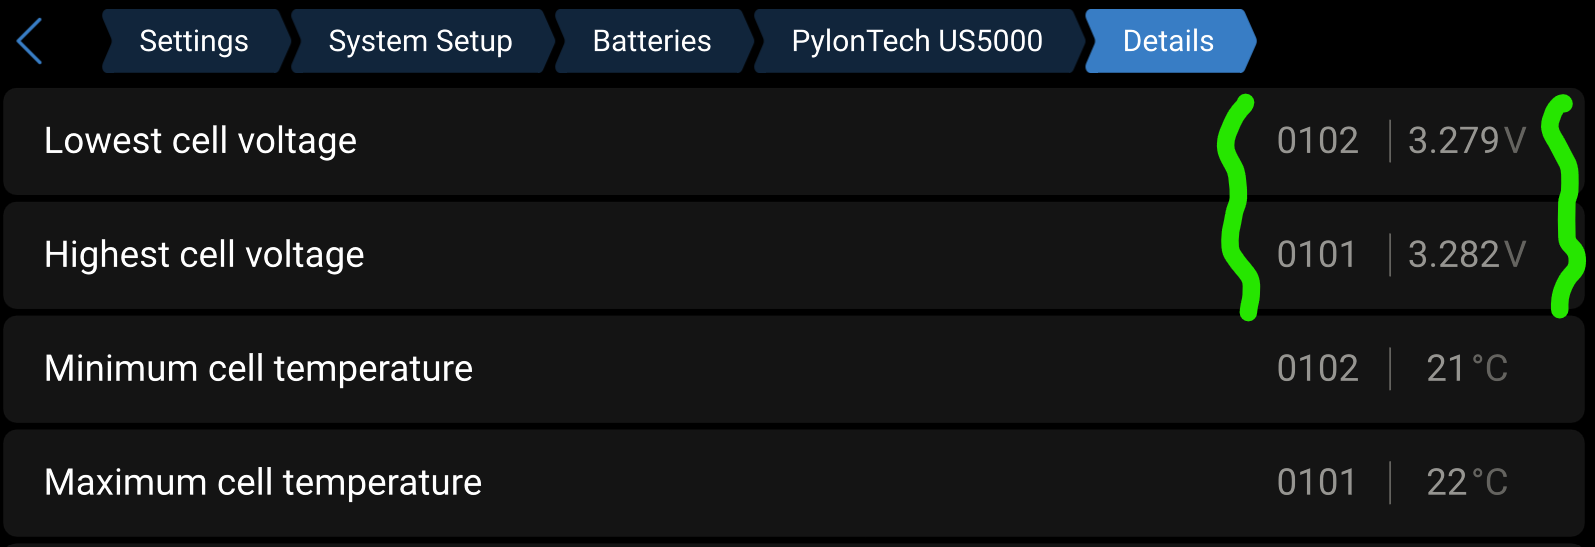Select the Lowest cell voltage label
This screenshot has height=547, width=1595.
200,141
